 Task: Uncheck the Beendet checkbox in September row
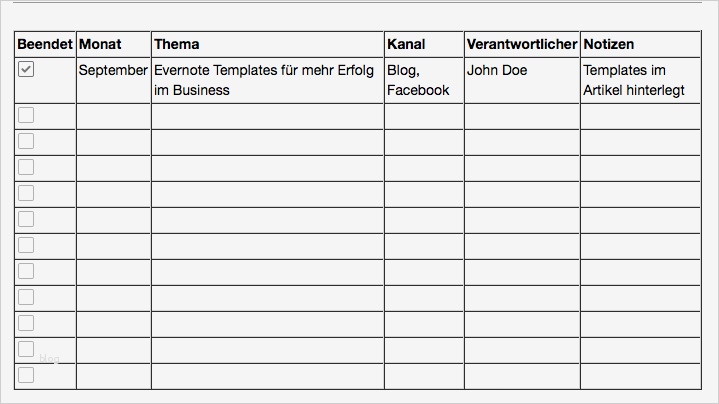click(x=26, y=69)
